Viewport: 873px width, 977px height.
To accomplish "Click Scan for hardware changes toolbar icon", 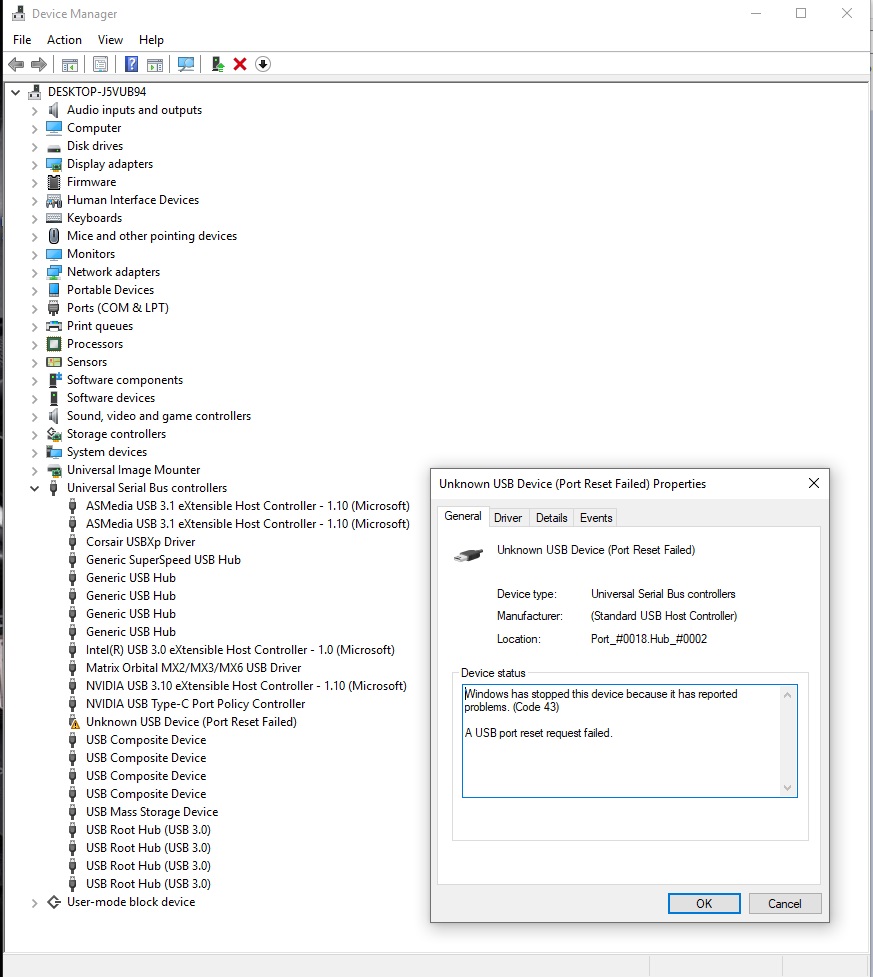I will coord(185,64).
